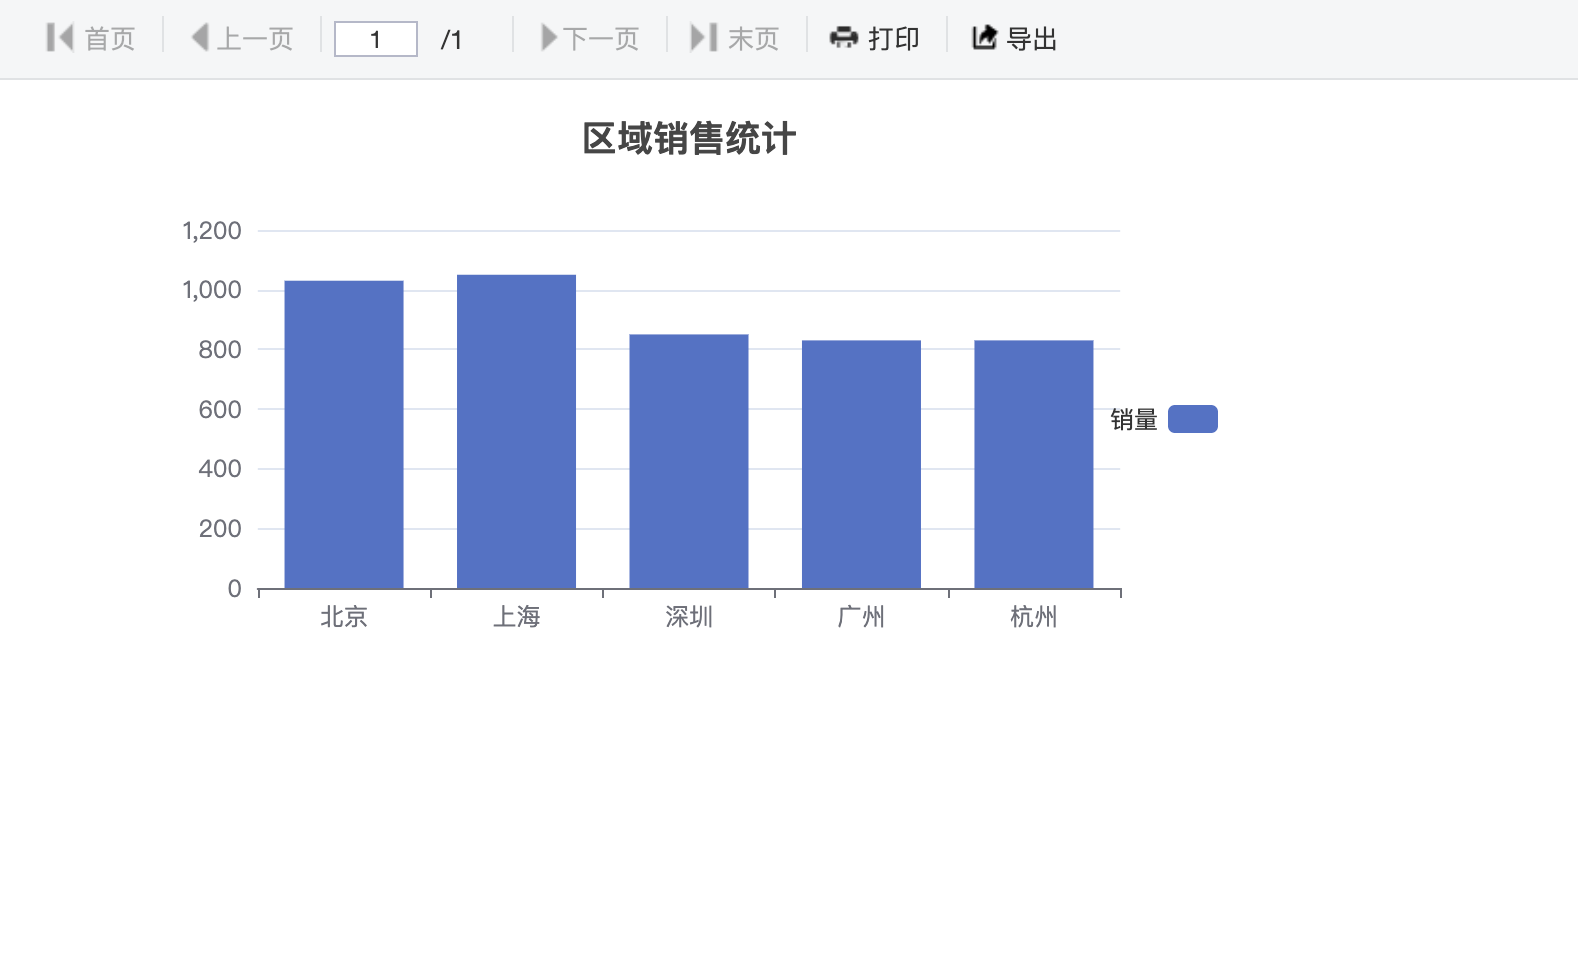Image resolution: width=1578 pixels, height=962 pixels.
Task: Click the 广州 axis label
Action: pos(861,617)
